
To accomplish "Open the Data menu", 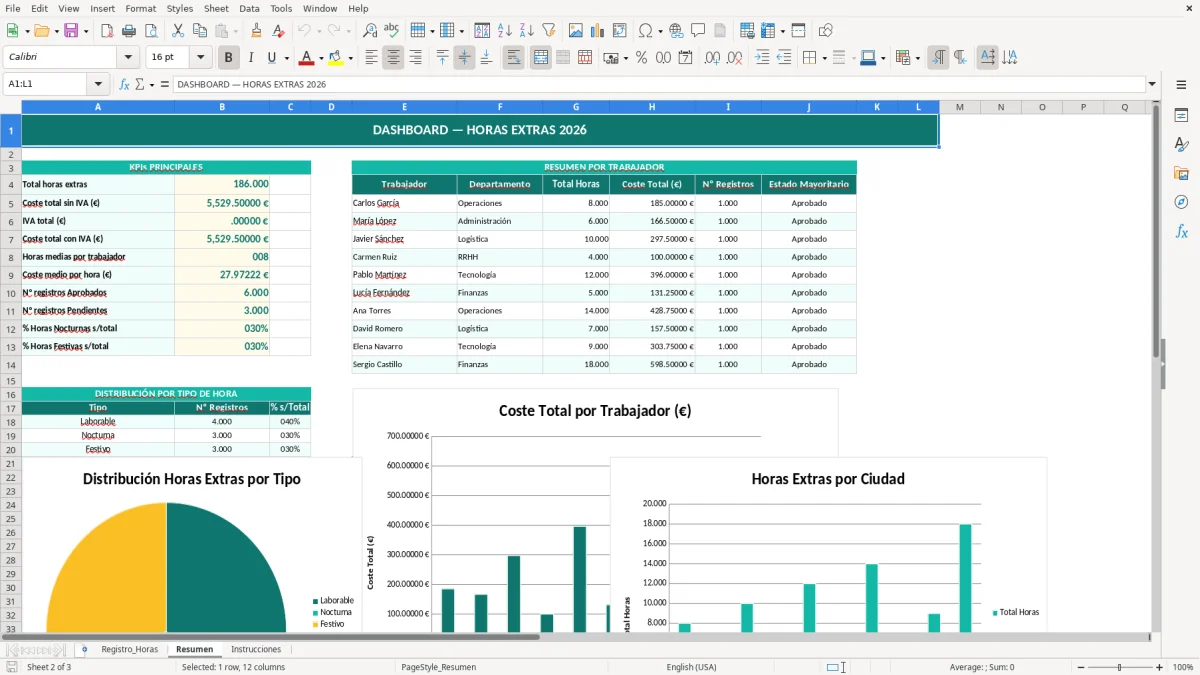I will pos(249,8).
